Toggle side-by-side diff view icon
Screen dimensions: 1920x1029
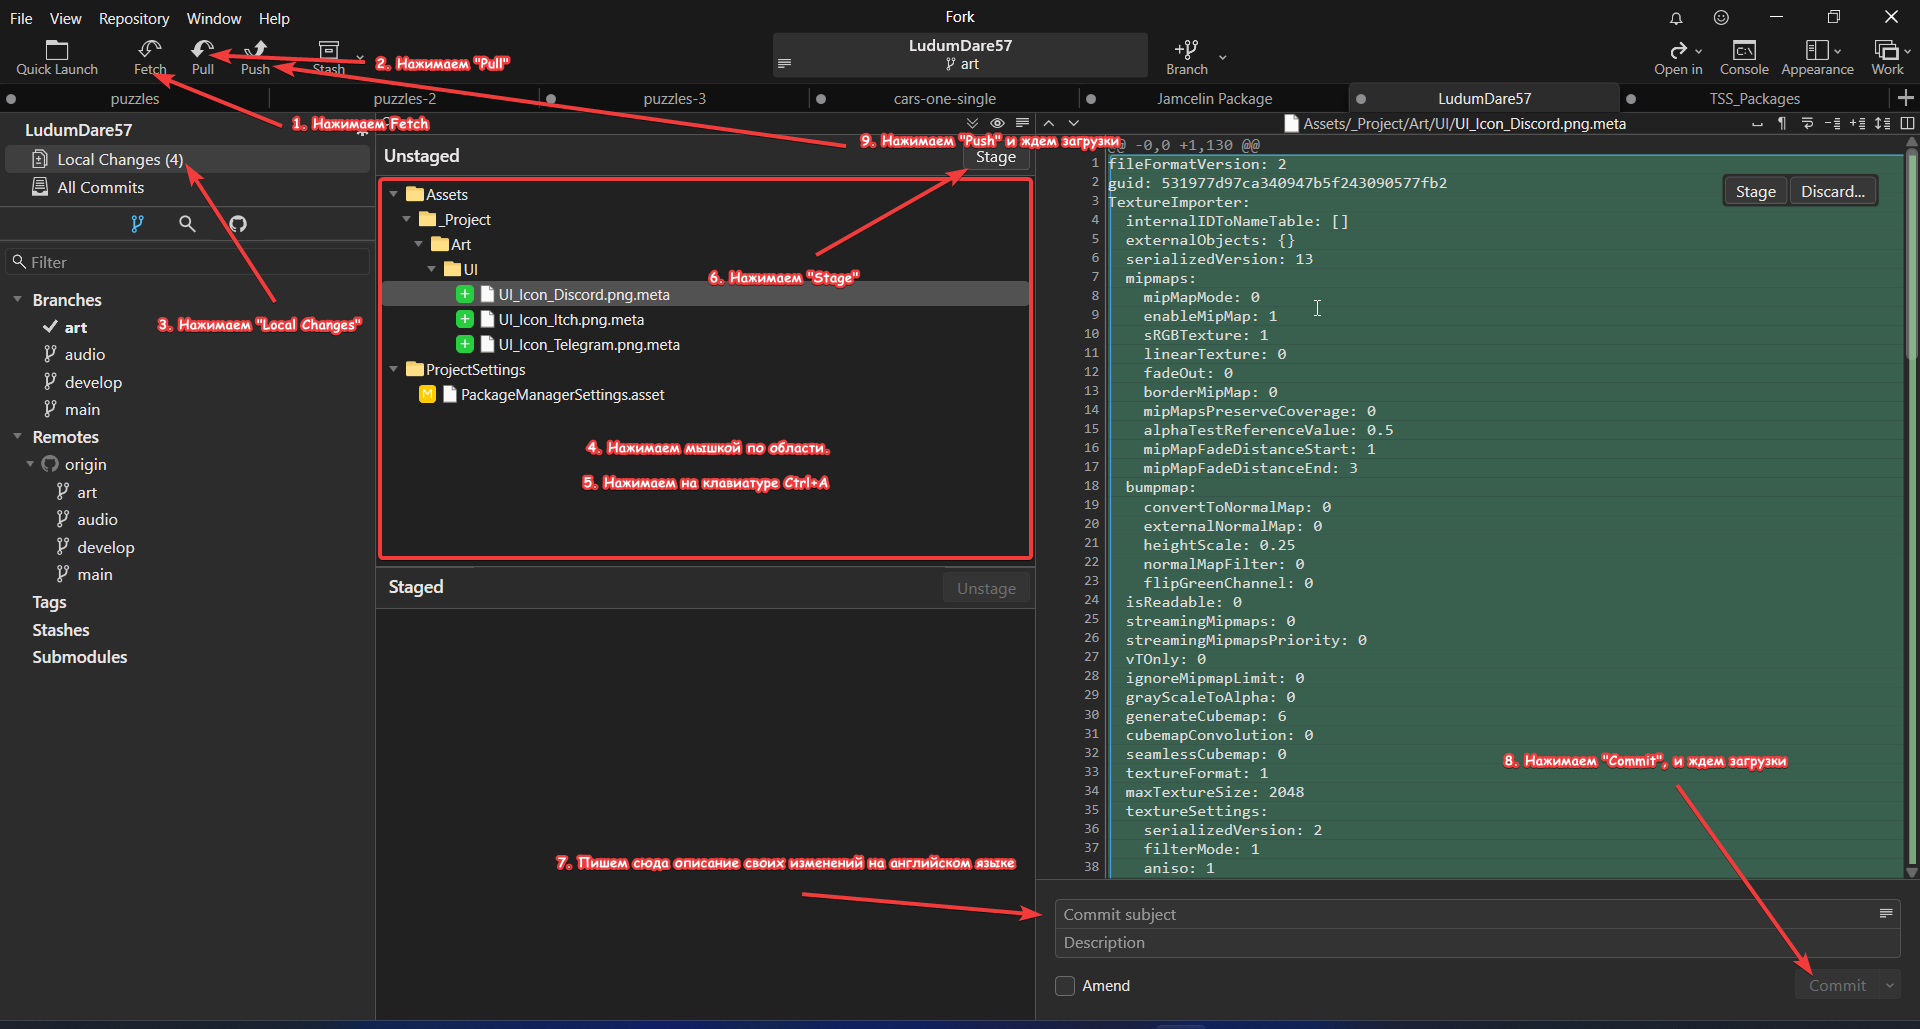(1907, 124)
